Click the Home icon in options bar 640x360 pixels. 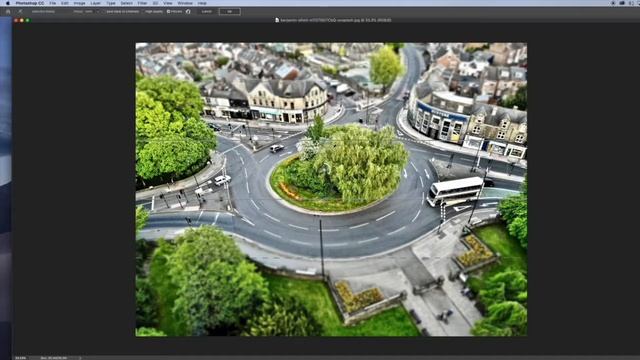[x=8, y=11]
